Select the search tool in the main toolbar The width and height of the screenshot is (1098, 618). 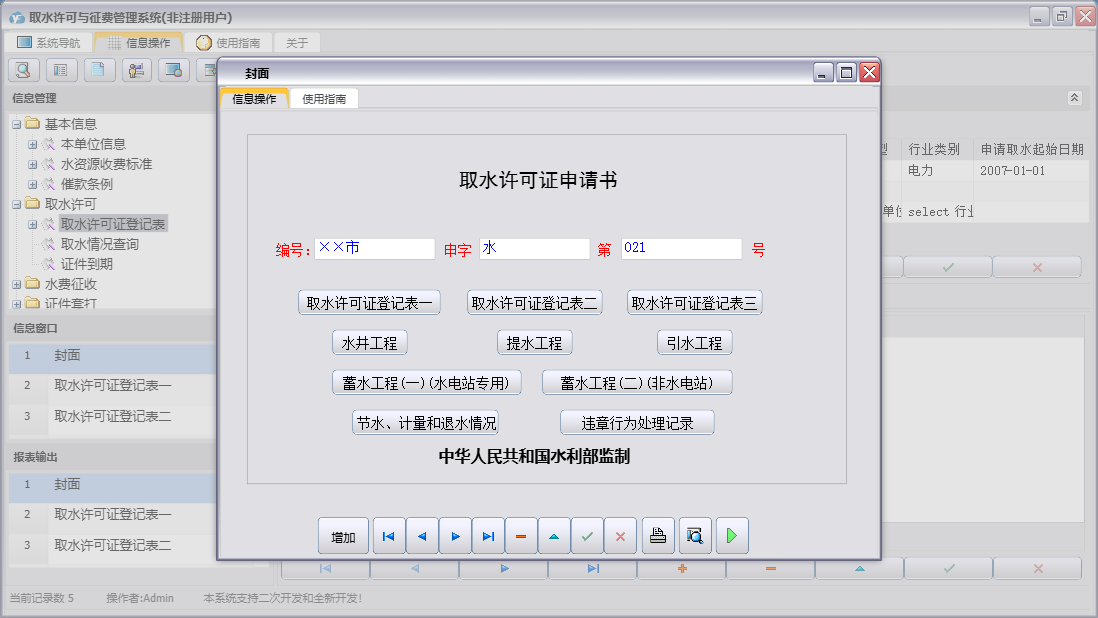22,70
